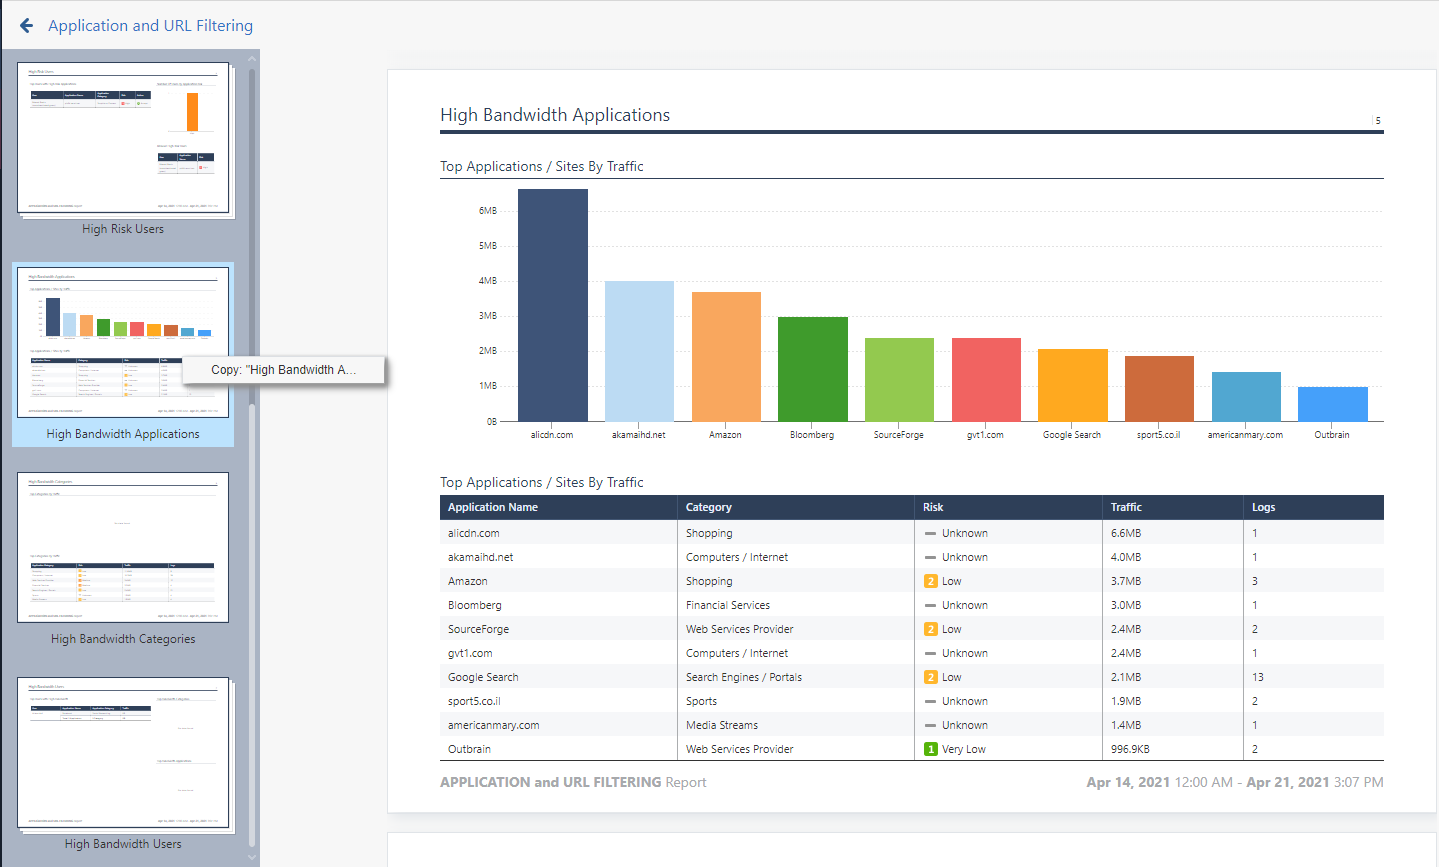
Task: Select the Very Low risk badge for Outbrain
Action: pyautogui.click(x=930, y=749)
